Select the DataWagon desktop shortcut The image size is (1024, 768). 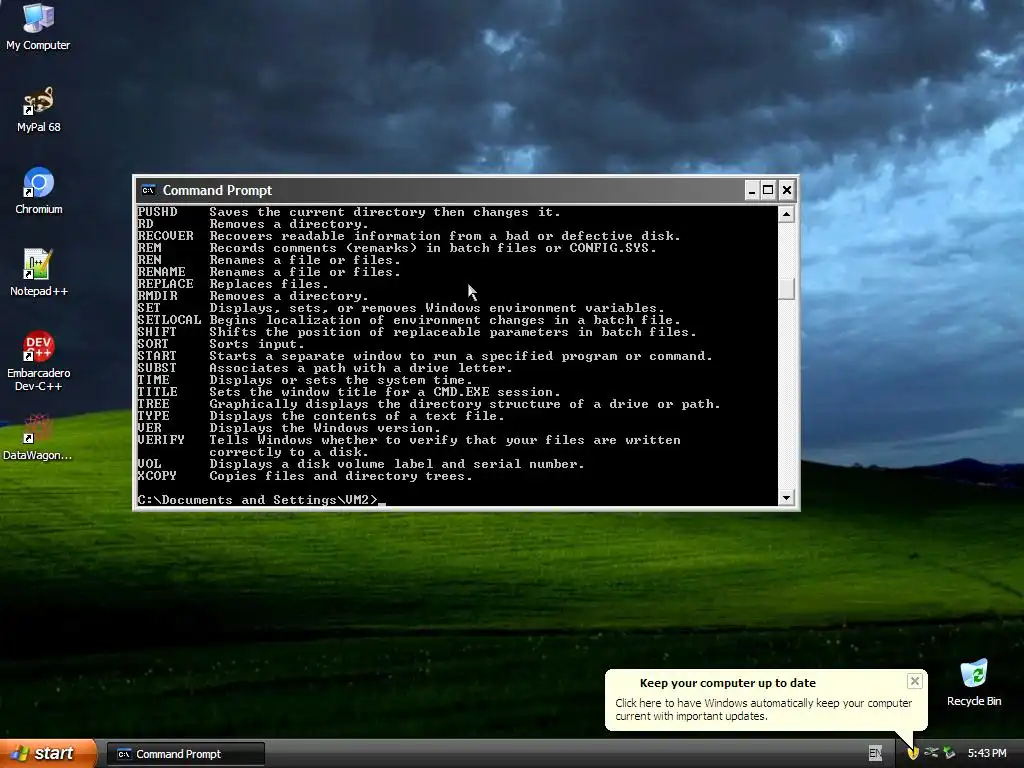[38, 437]
